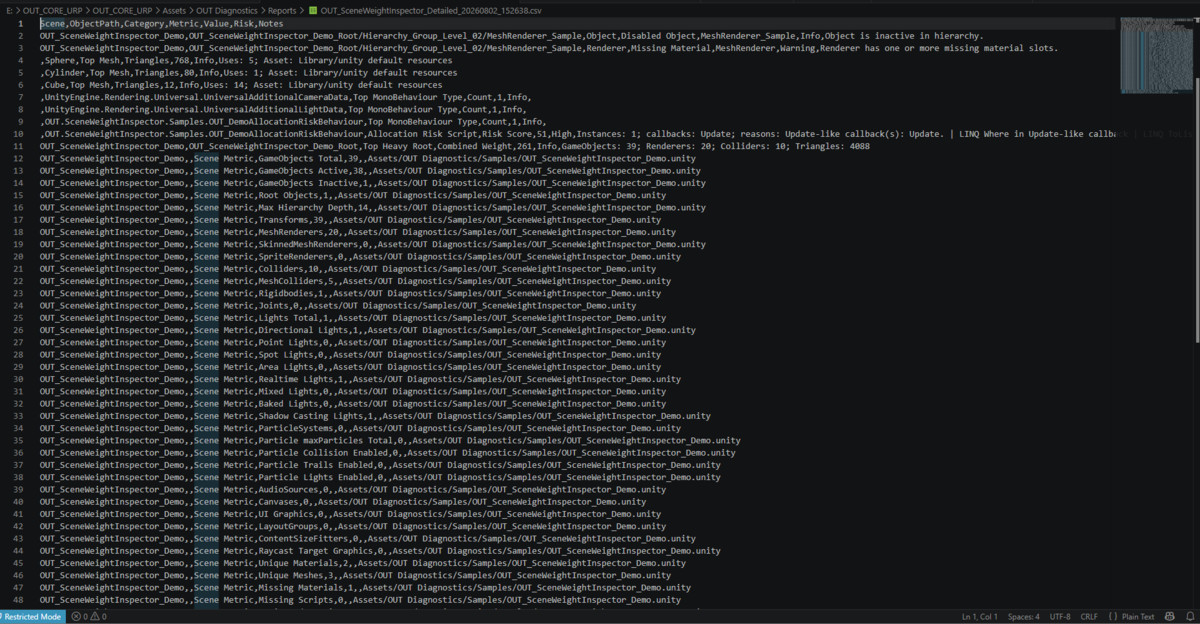Click the 'Joints,0' row
Image resolution: width=1200 pixels, height=624 pixels.
(338, 305)
